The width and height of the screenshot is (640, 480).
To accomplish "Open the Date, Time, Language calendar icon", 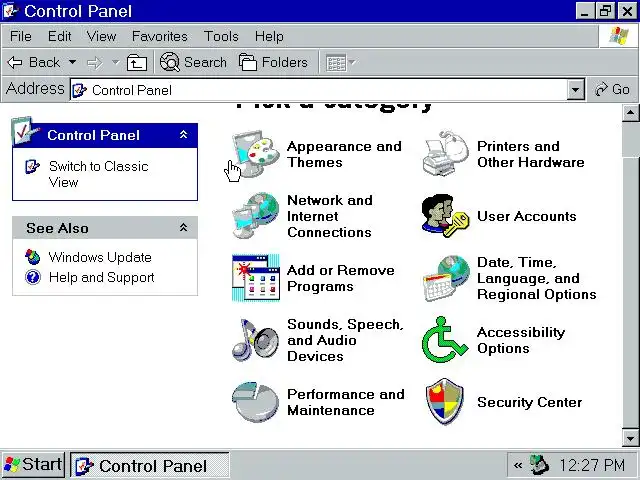I will coord(446,279).
